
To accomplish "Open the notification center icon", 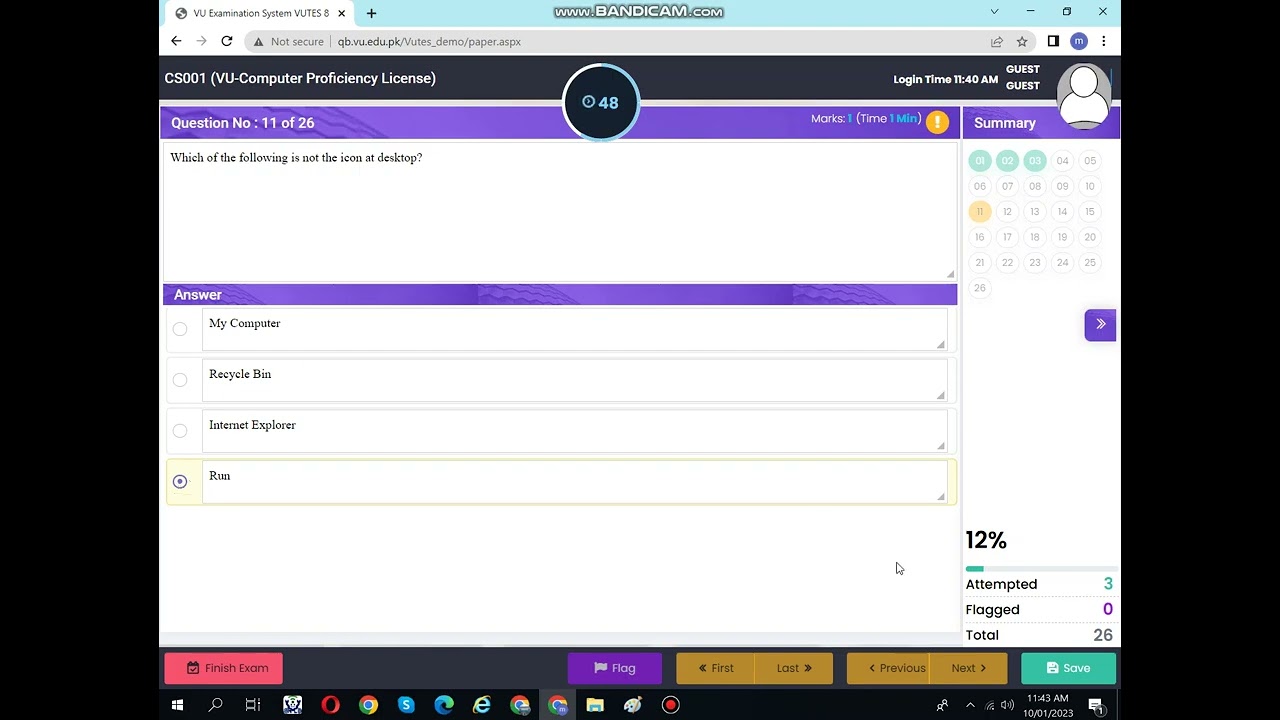I will [x=1095, y=705].
